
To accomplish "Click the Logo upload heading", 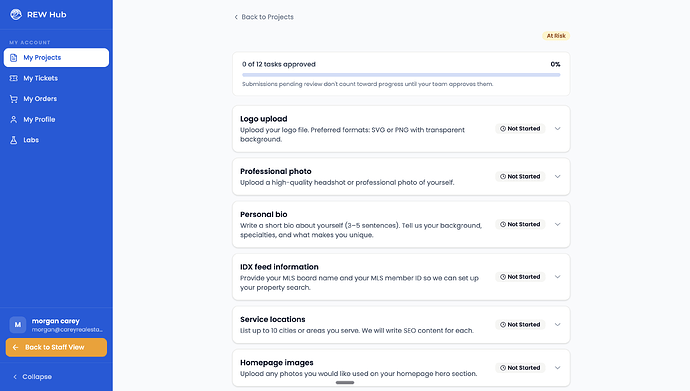I will (264, 119).
